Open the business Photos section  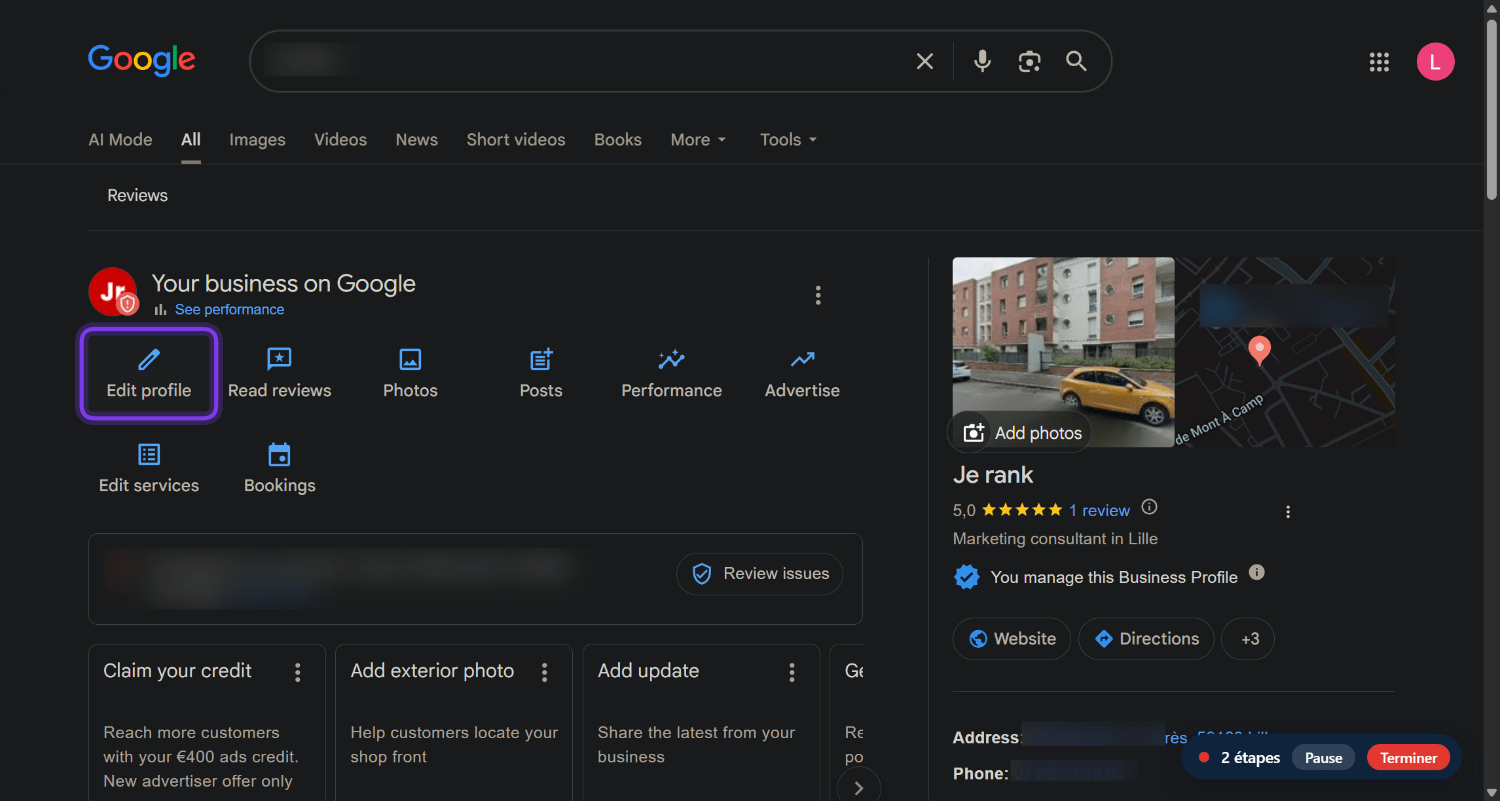click(x=410, y=374)
